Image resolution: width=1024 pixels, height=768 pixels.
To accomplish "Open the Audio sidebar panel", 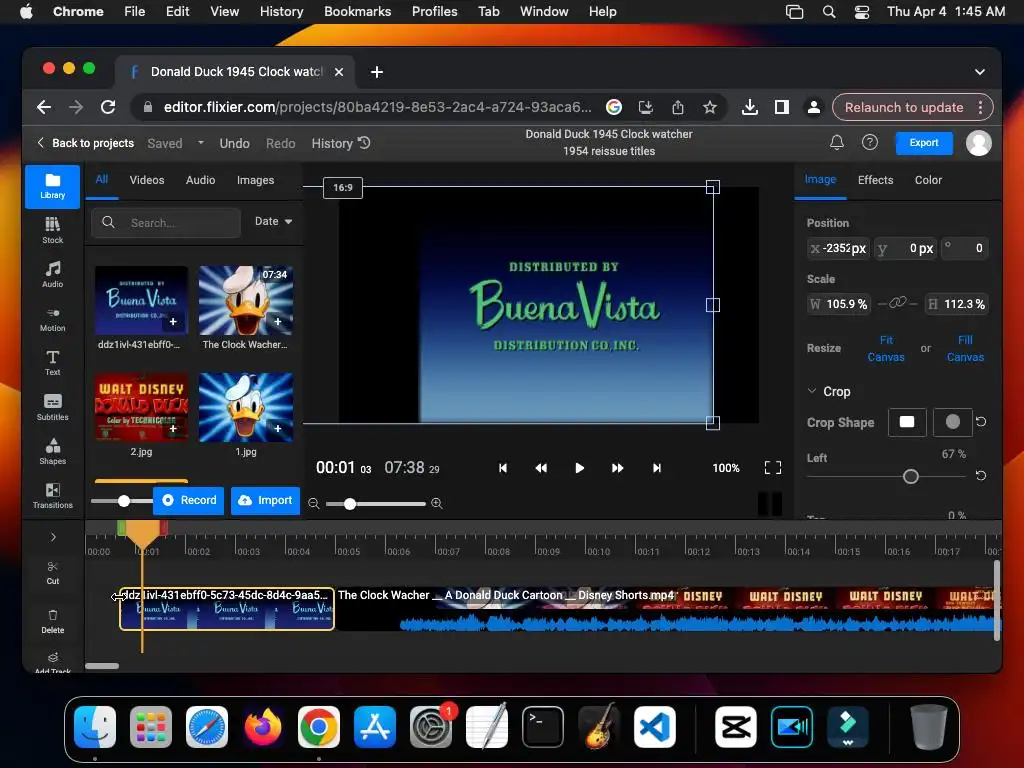I will pyautogui.click(x=52, y=274).
